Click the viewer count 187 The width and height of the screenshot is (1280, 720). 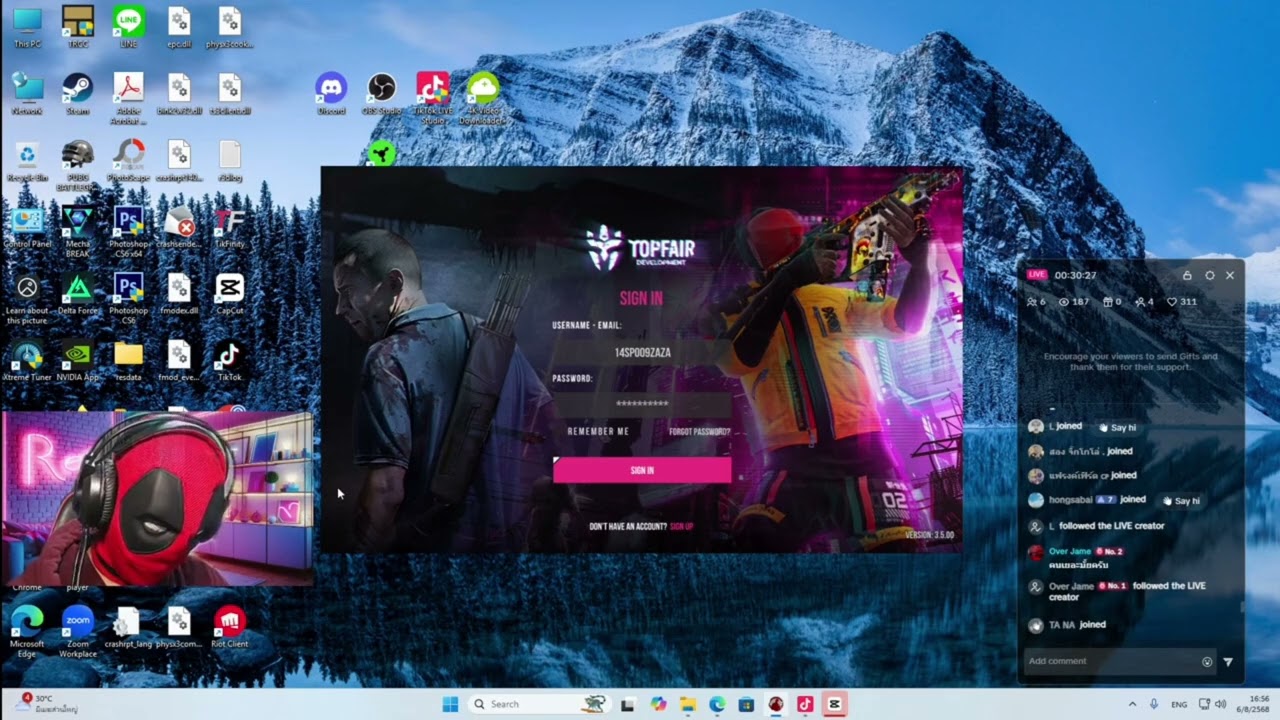click(1074, 302)
